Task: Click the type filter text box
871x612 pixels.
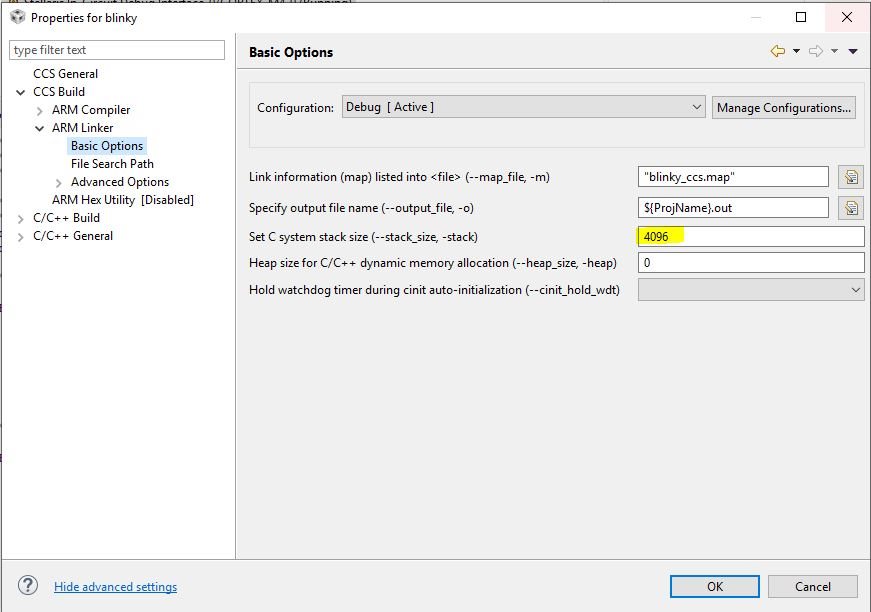Action: [117, 50]
